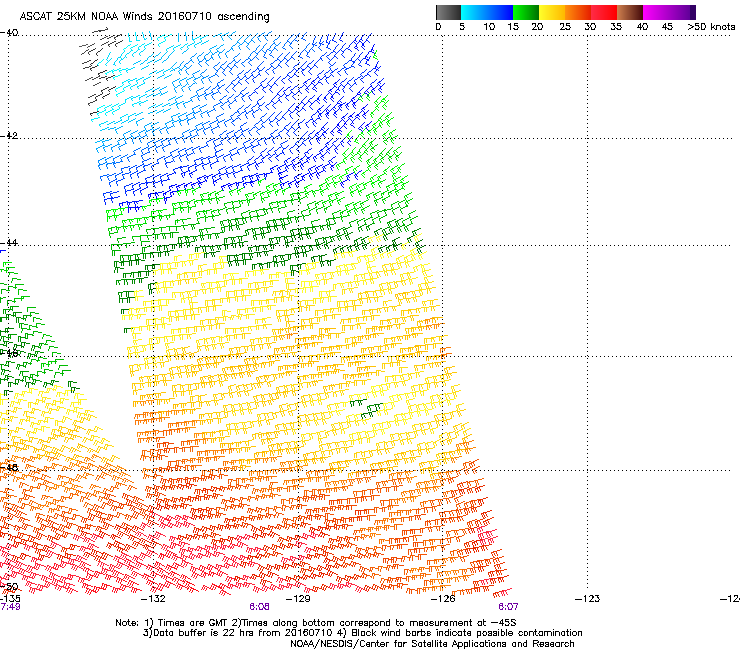
Task: Click the -42 latitude axis label
Action: point(9,135)
